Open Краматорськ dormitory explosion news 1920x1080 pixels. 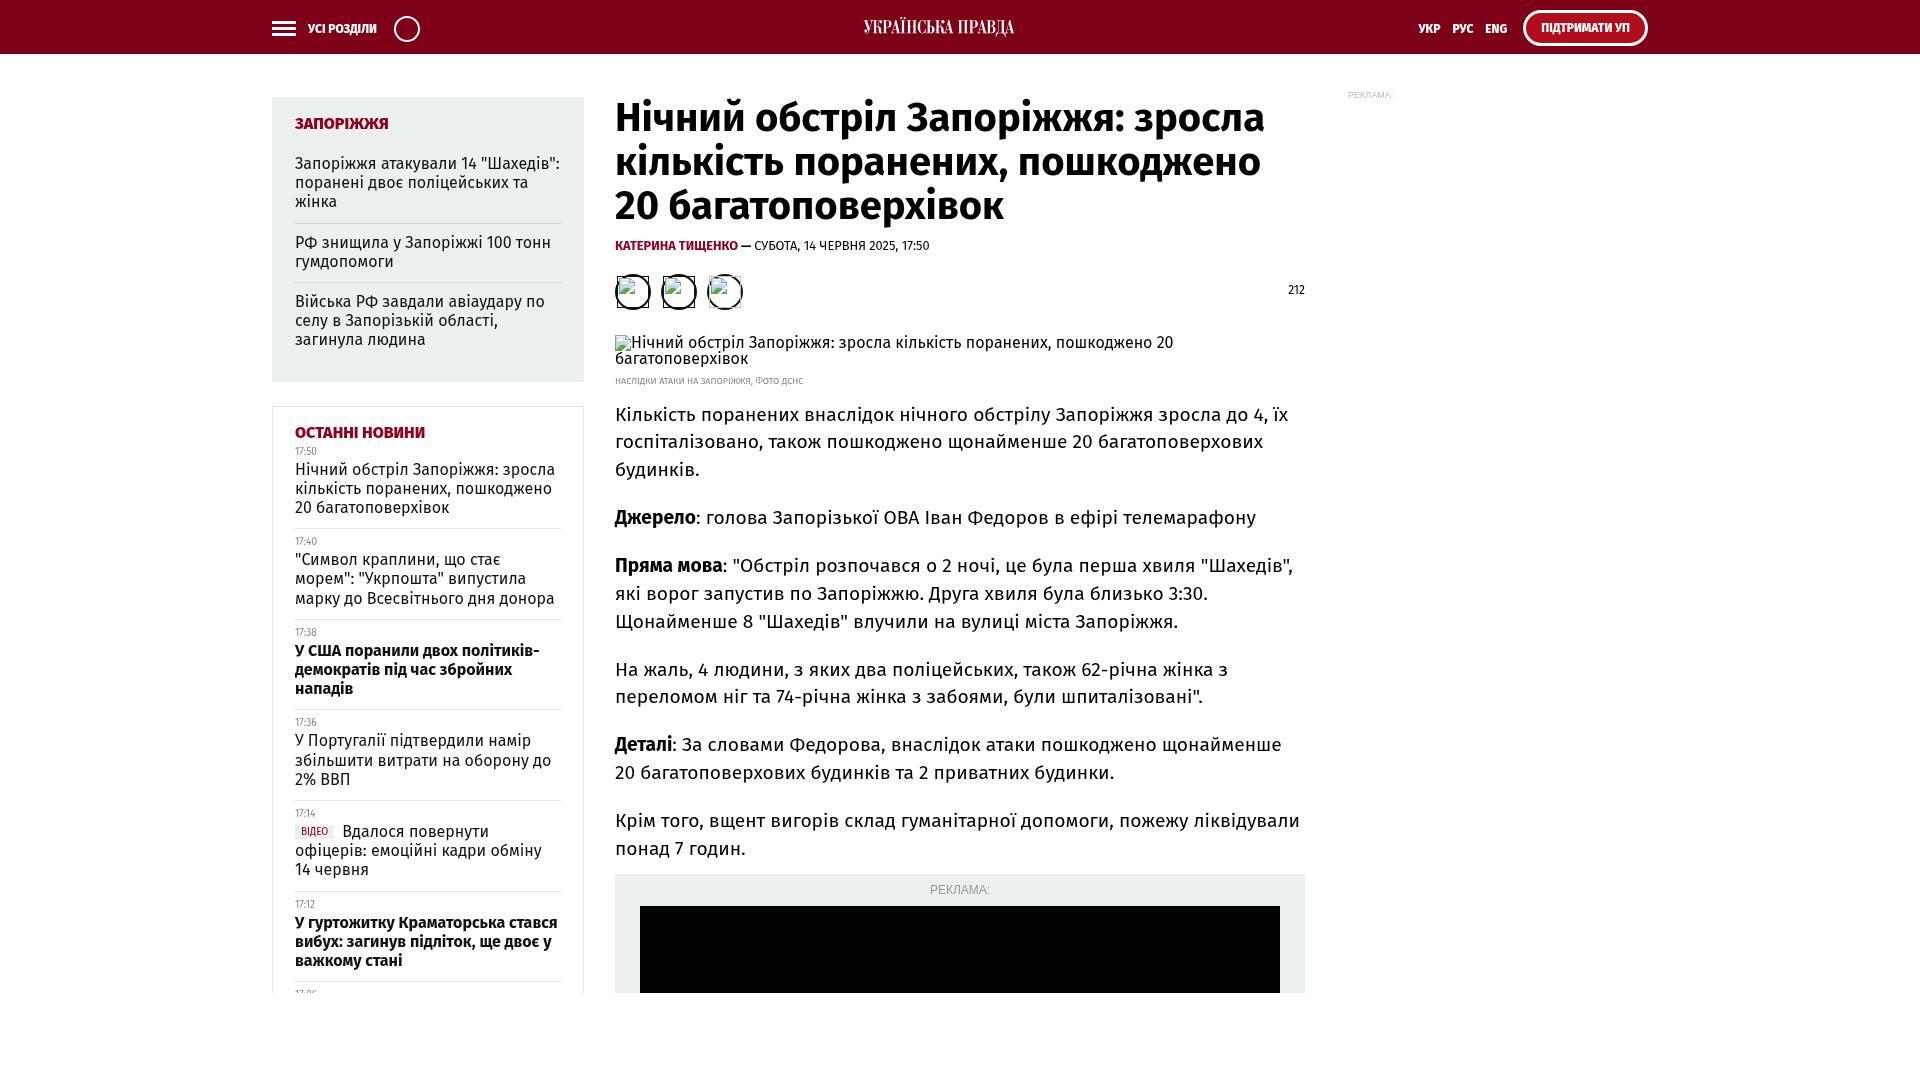(x=426, y=942)
